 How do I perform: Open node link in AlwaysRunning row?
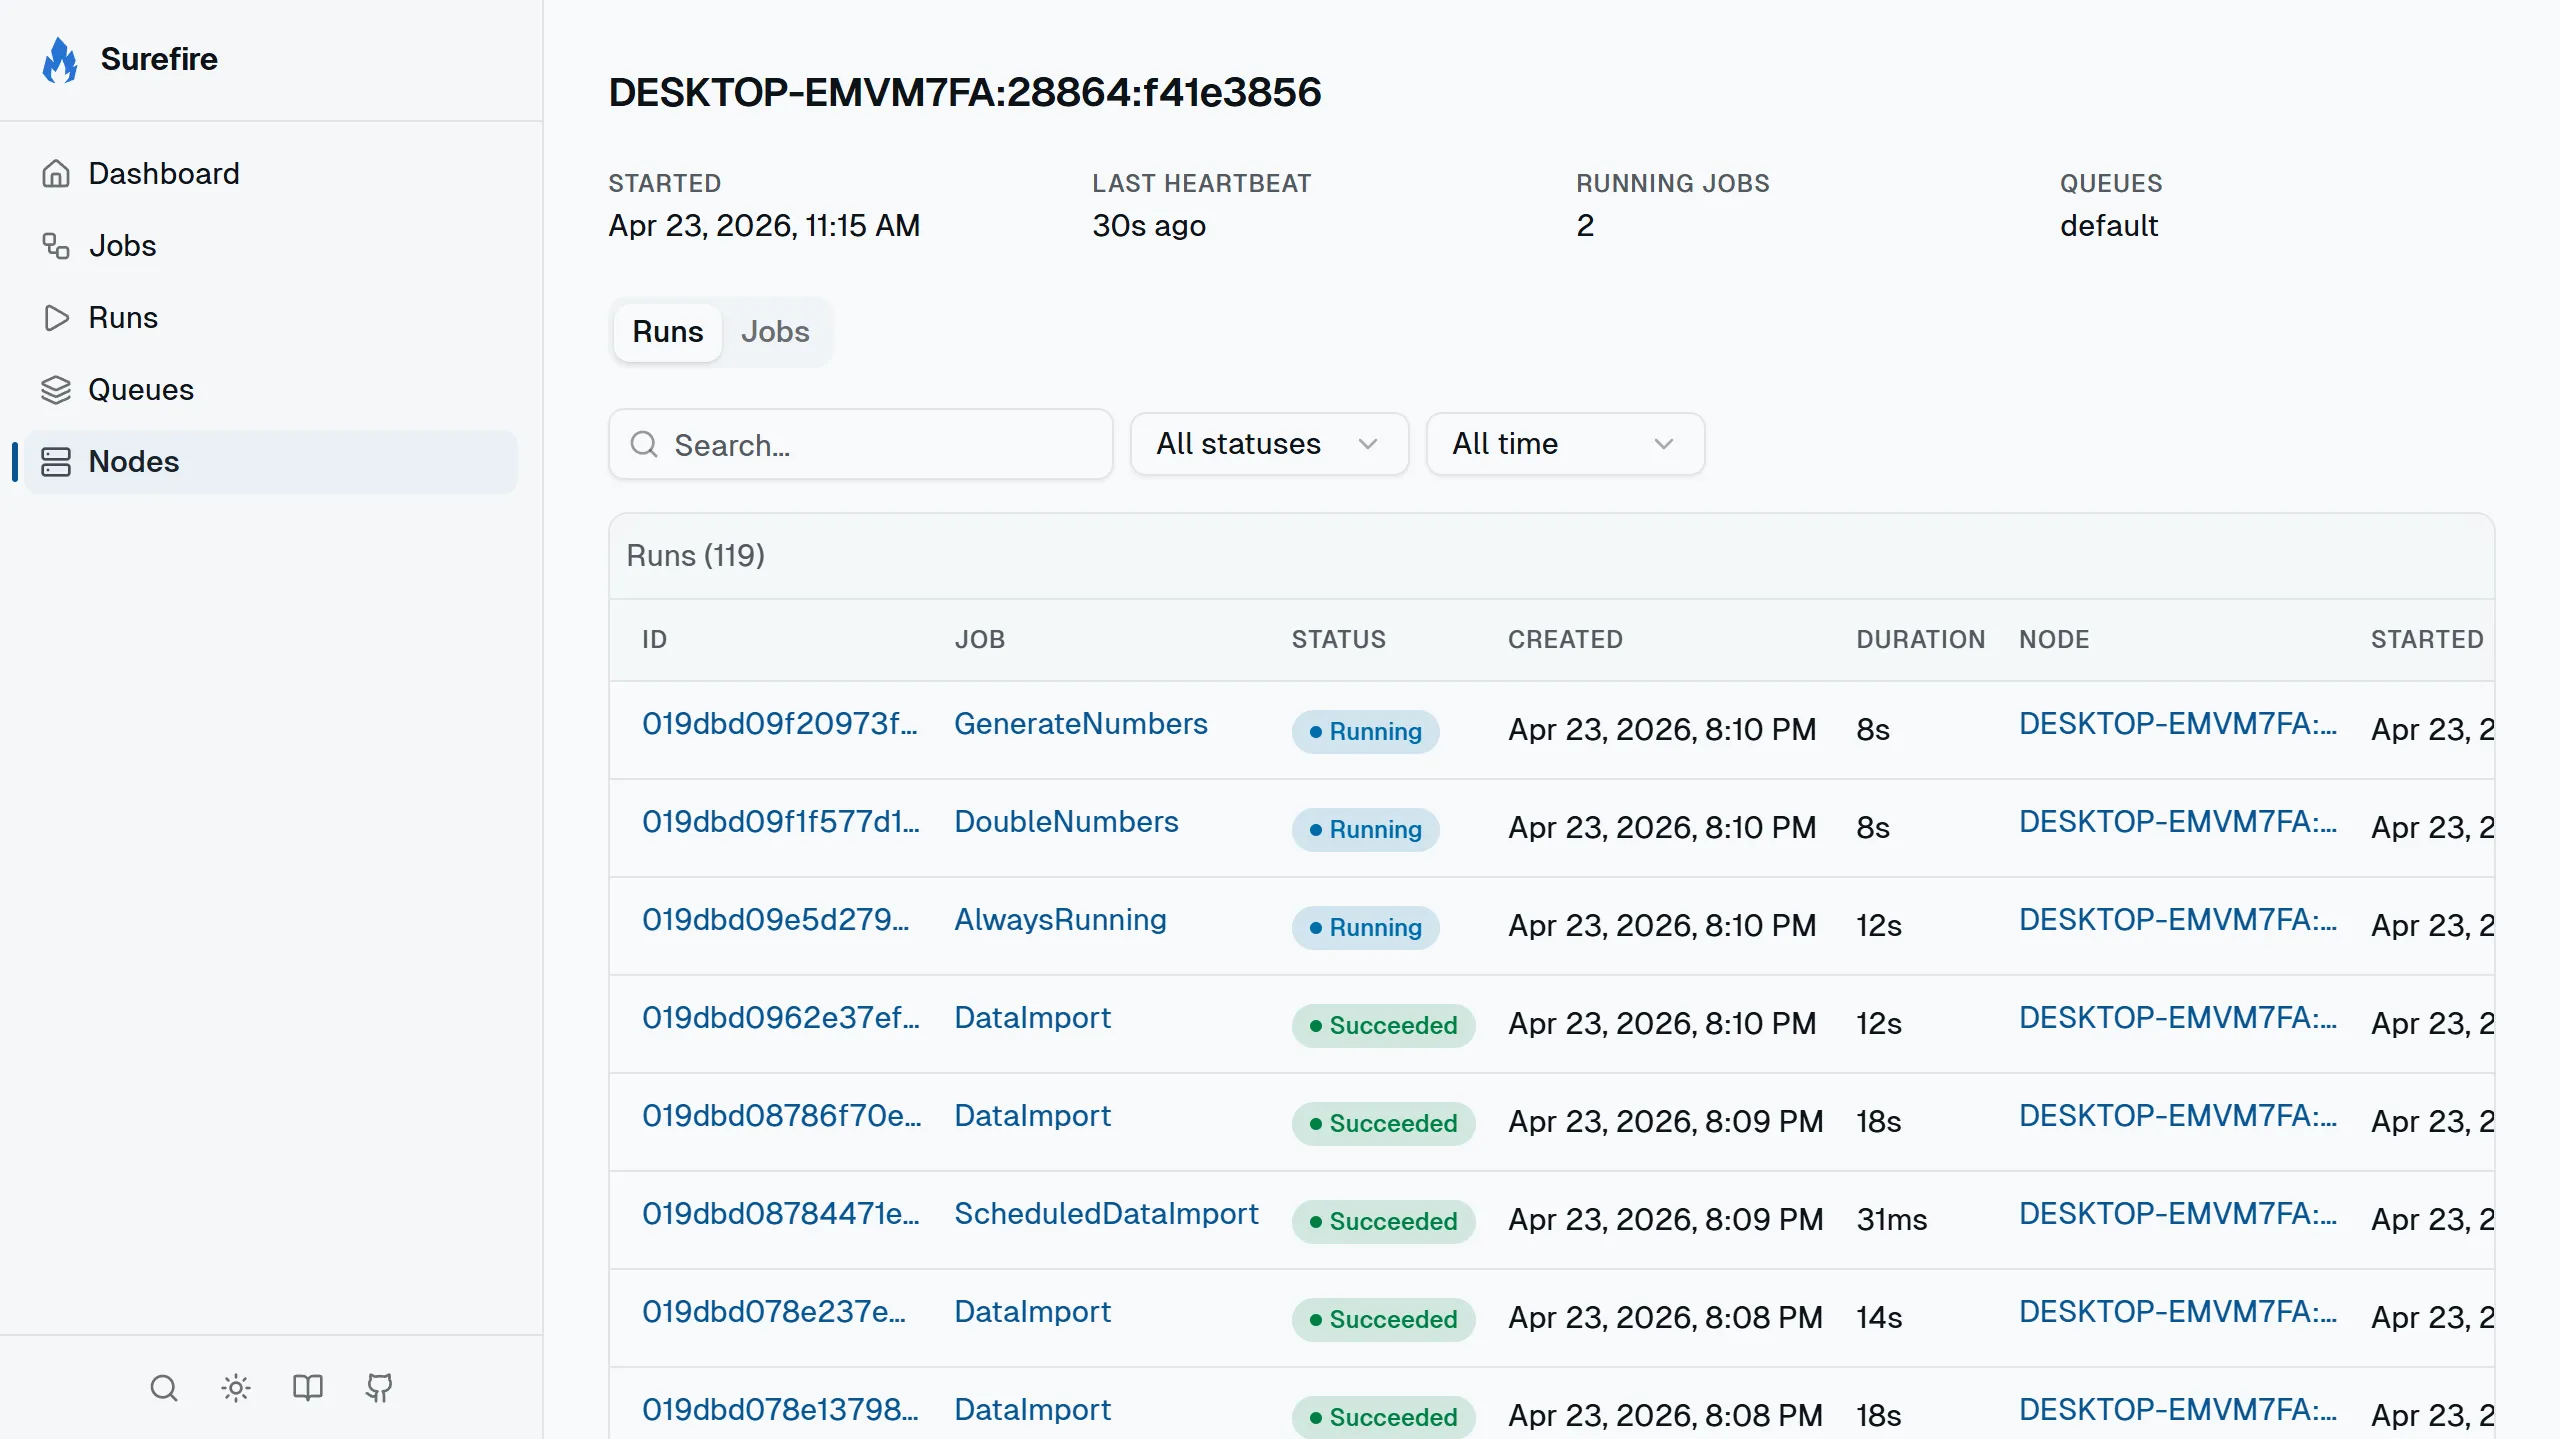coord(2178,920)
